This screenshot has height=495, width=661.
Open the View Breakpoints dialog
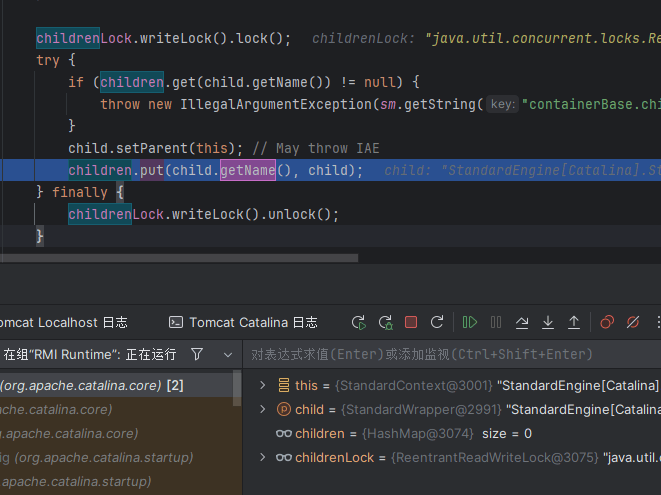607,322
